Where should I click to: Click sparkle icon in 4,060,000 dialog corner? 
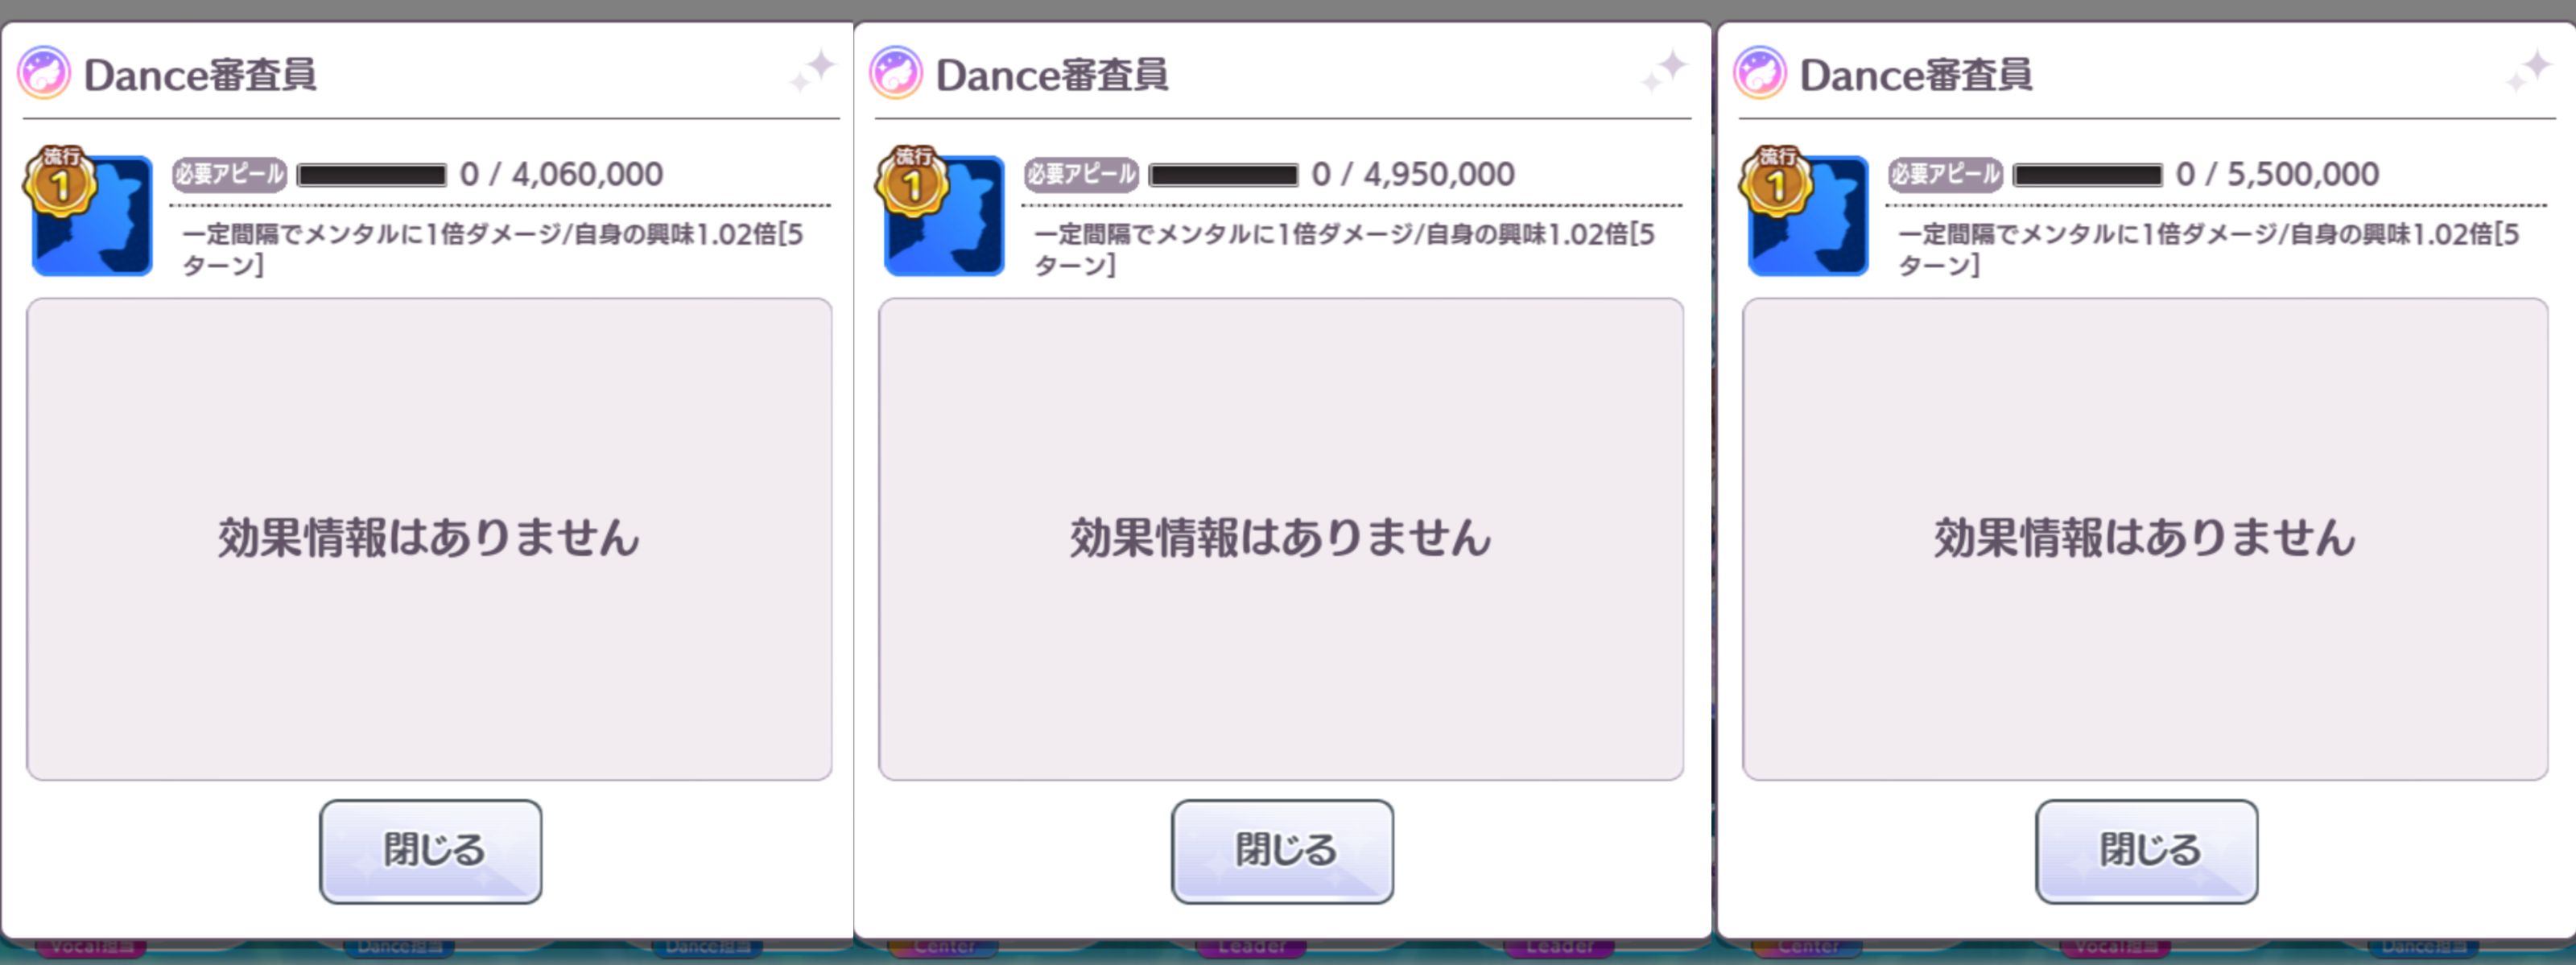click(x=812, y=71)
